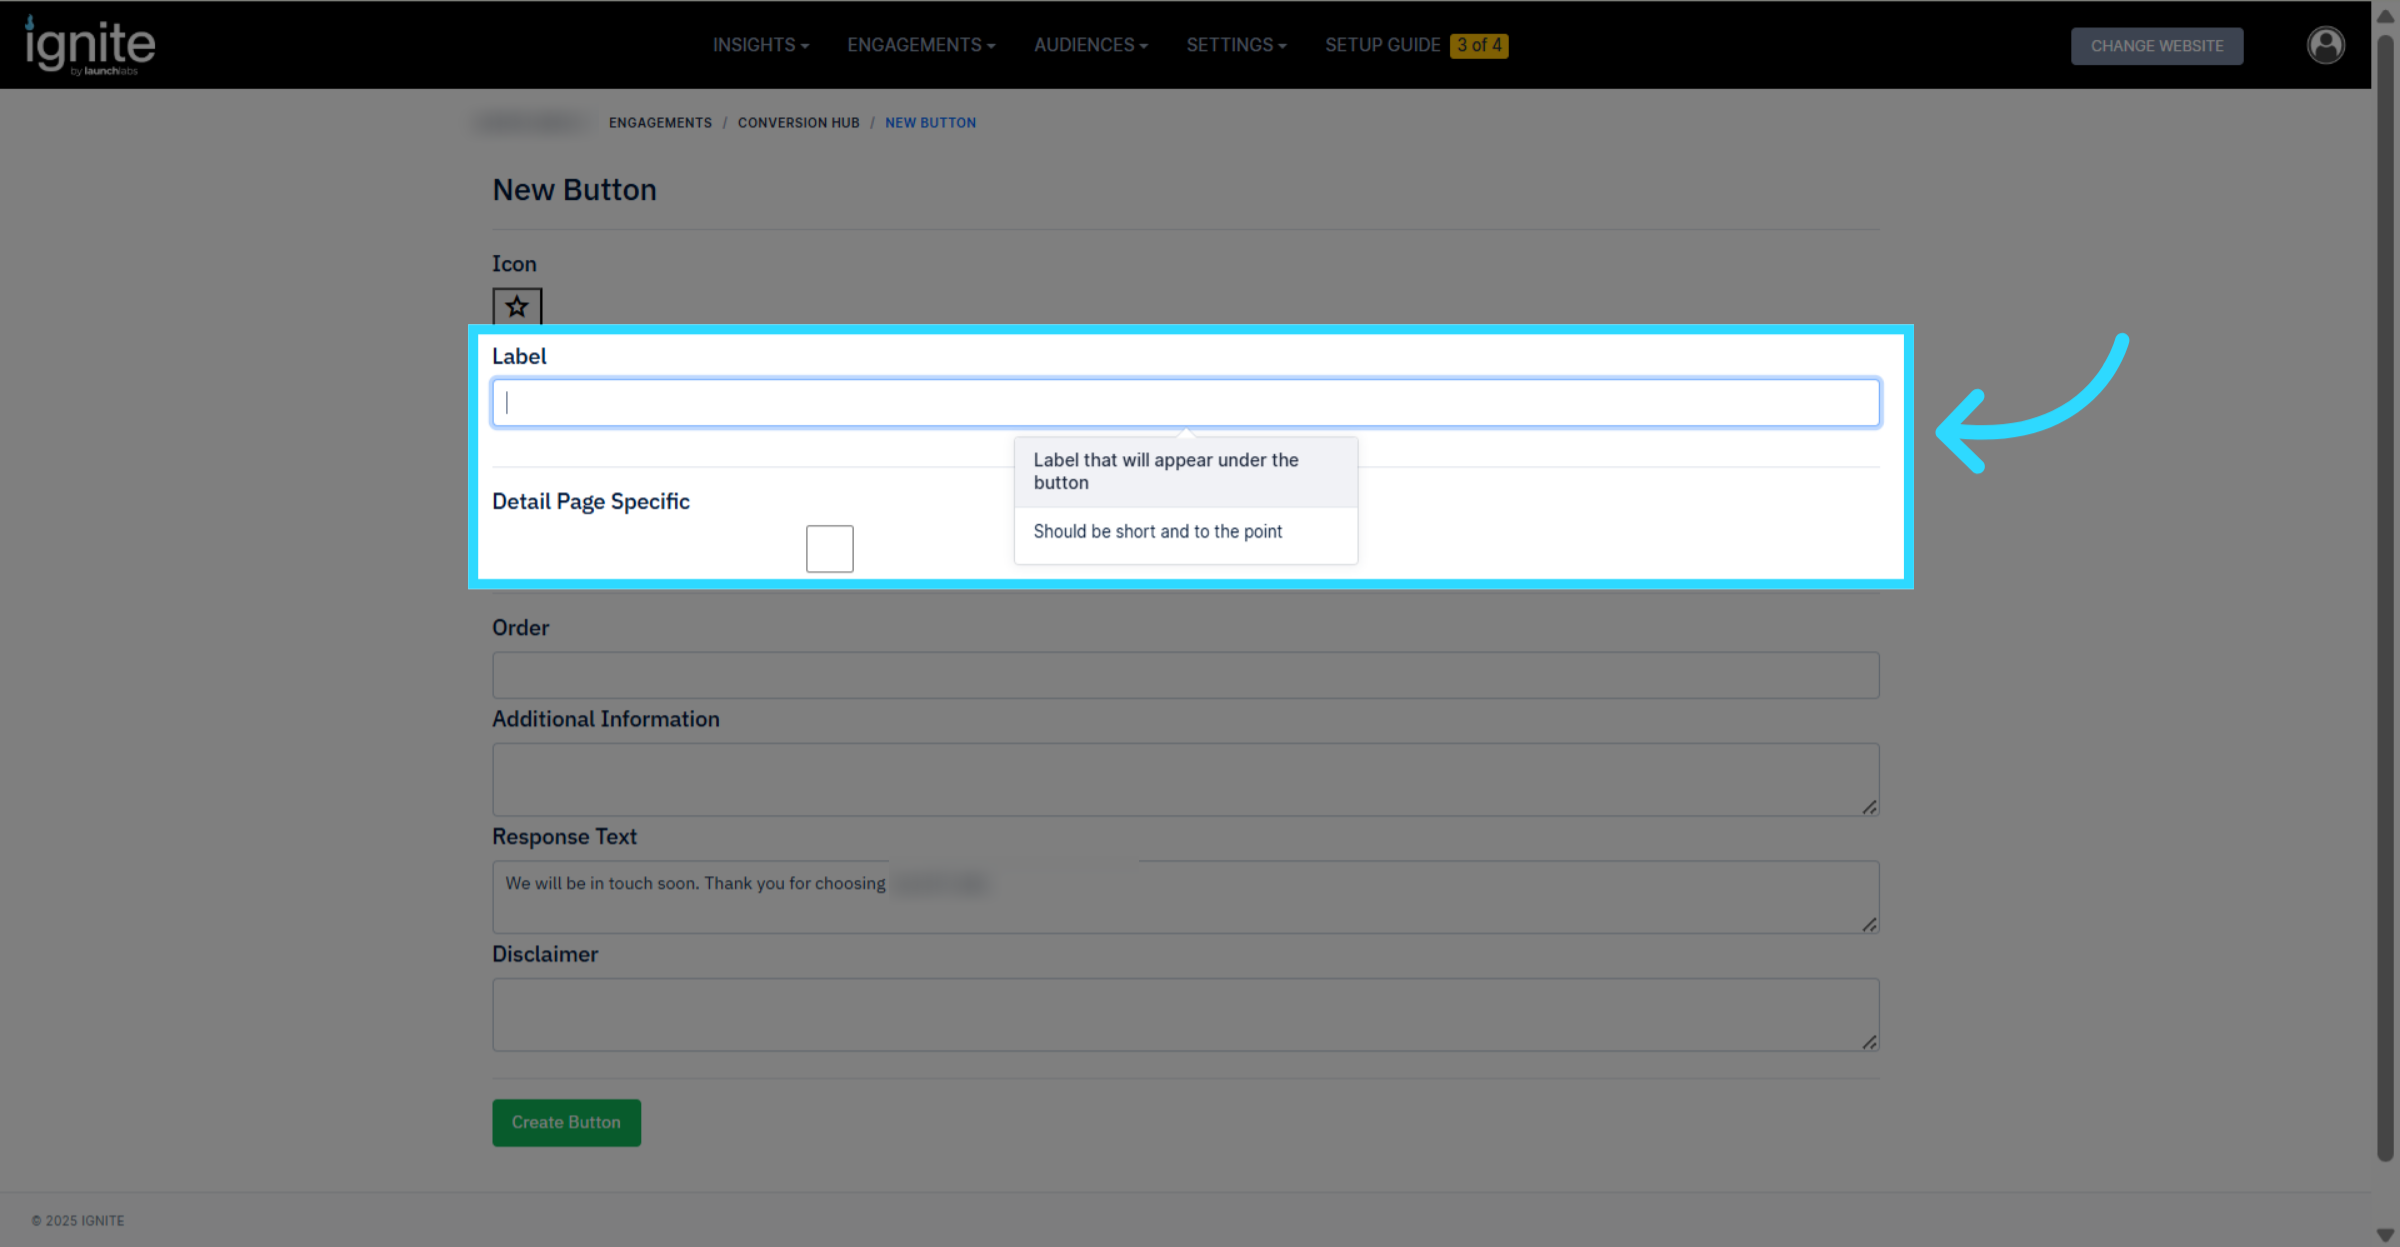
Task: Open the Setup Guide menu item
Action: click(1382, 46)
